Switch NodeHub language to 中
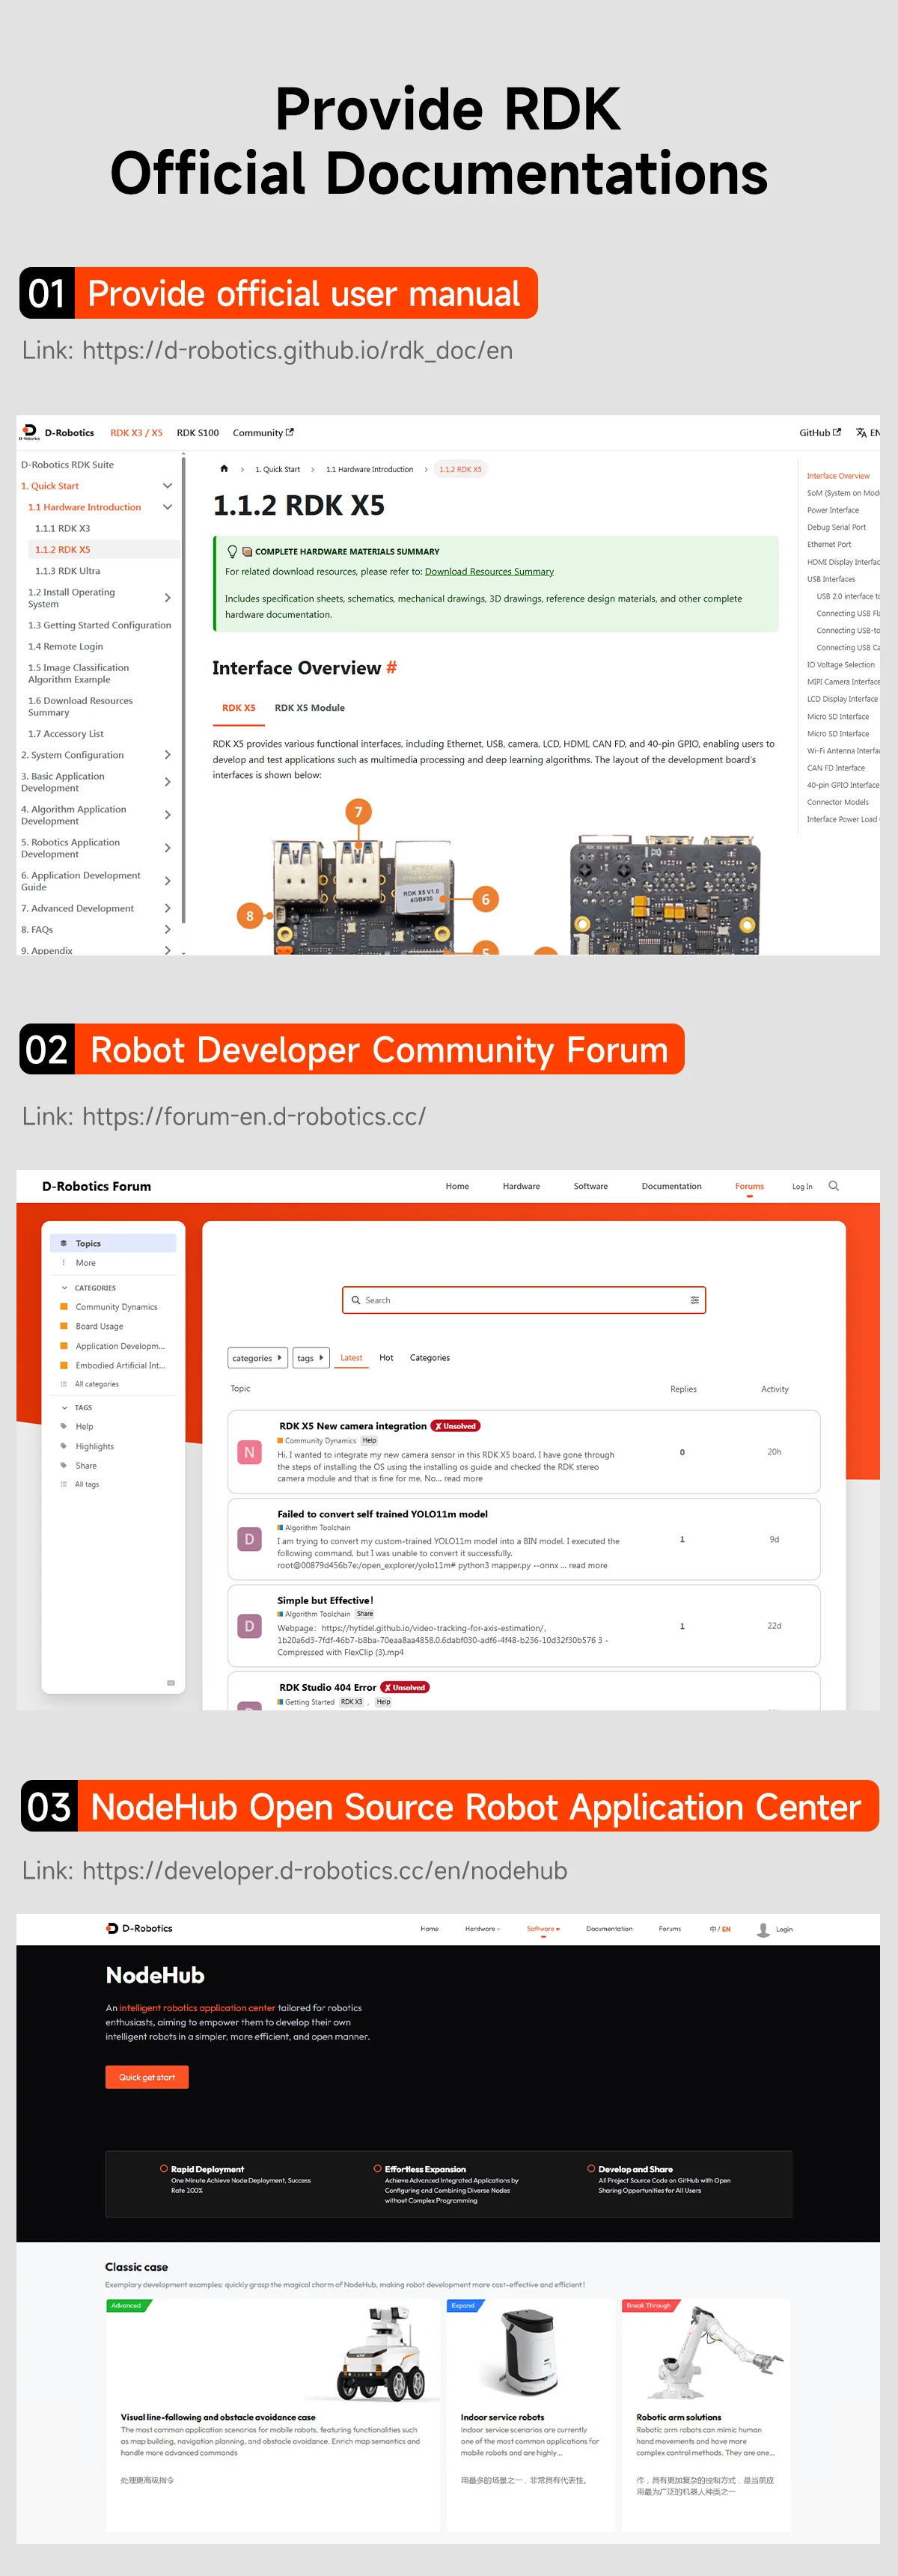The height and width of the screenshot is (2576, 898). (713, 1929)
